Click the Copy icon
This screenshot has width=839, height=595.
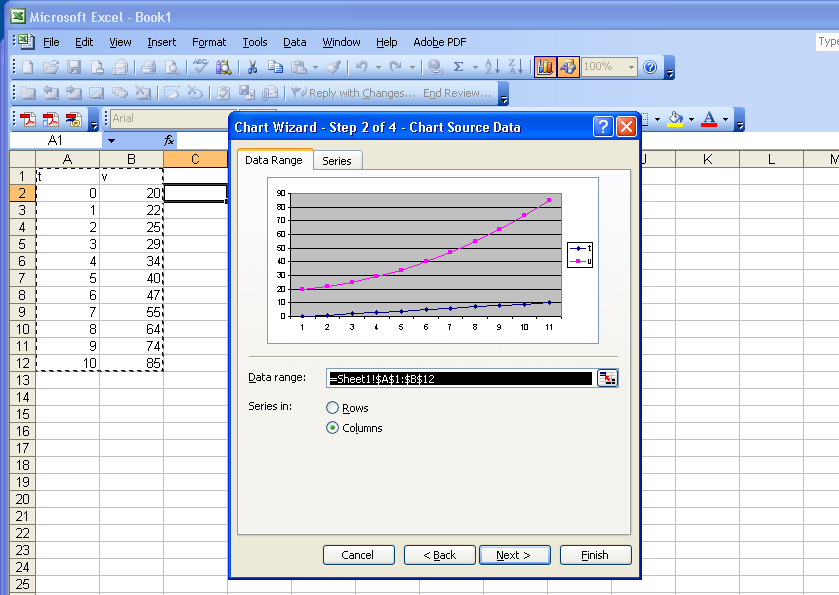click(x=275, y=67)
